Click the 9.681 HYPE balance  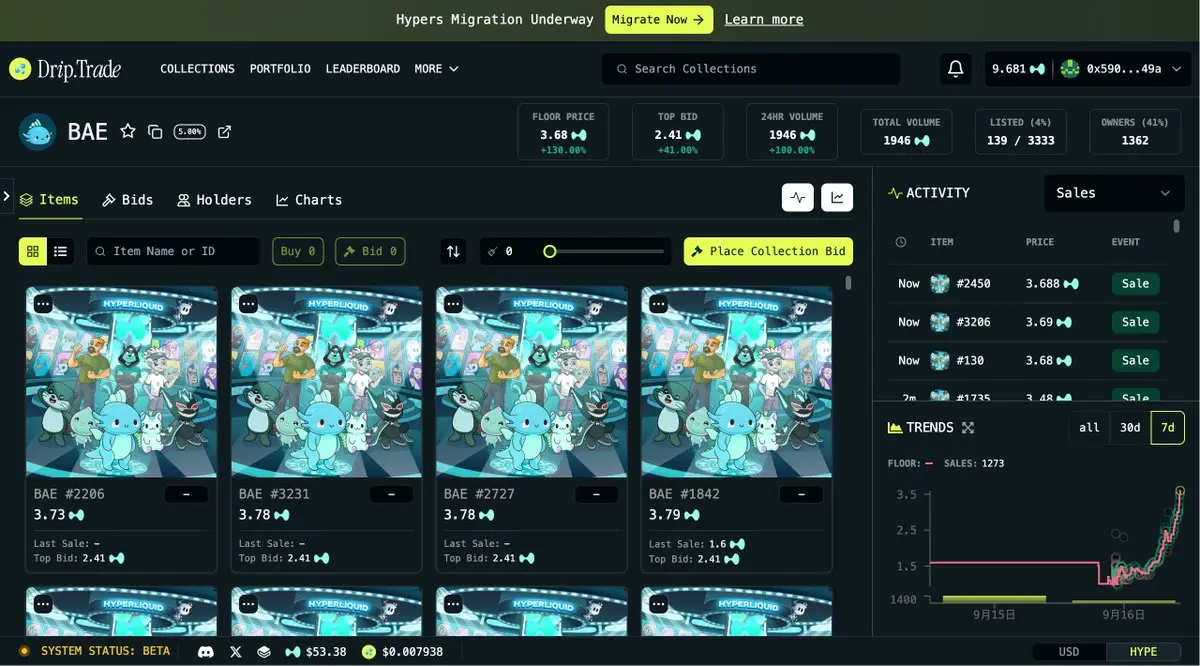1018,69
